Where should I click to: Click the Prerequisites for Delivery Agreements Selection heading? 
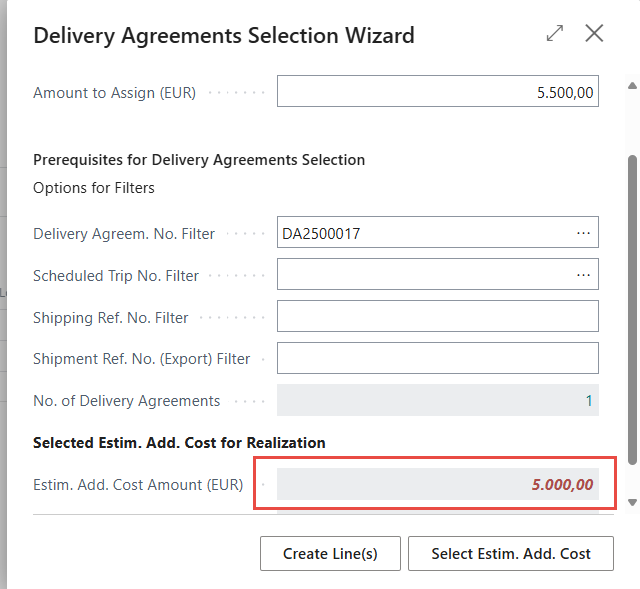[x=199, y=159]
